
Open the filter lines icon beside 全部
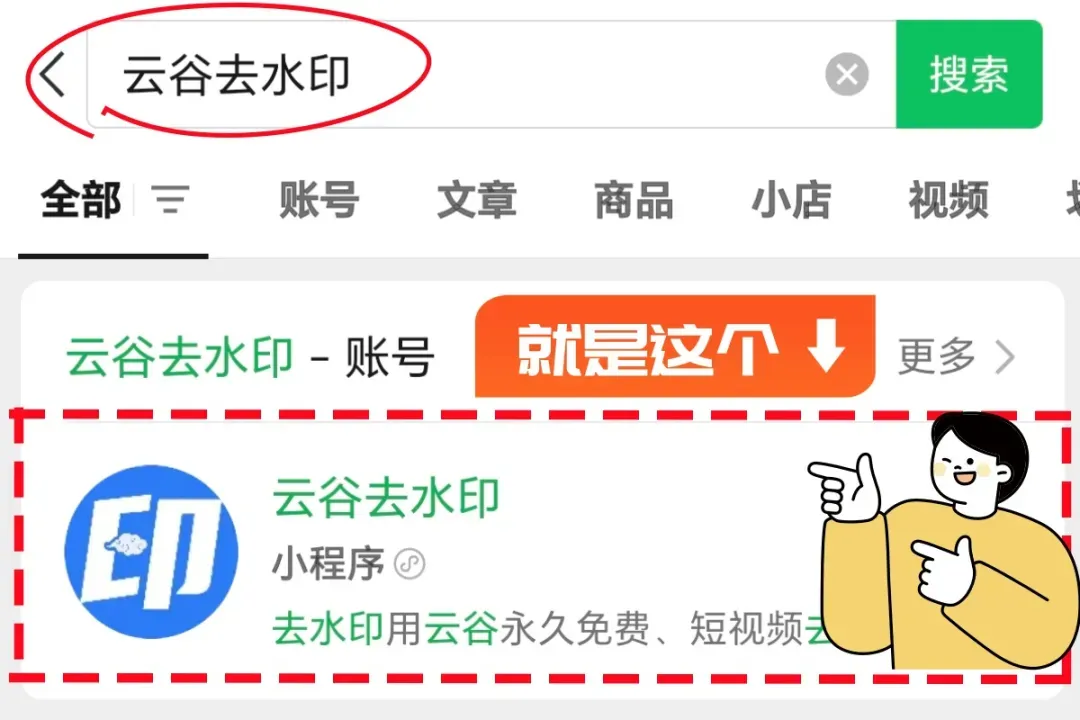point(171,199)
